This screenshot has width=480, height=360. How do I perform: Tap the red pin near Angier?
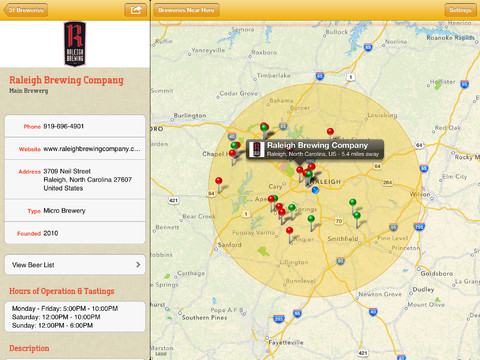[290, 230]
